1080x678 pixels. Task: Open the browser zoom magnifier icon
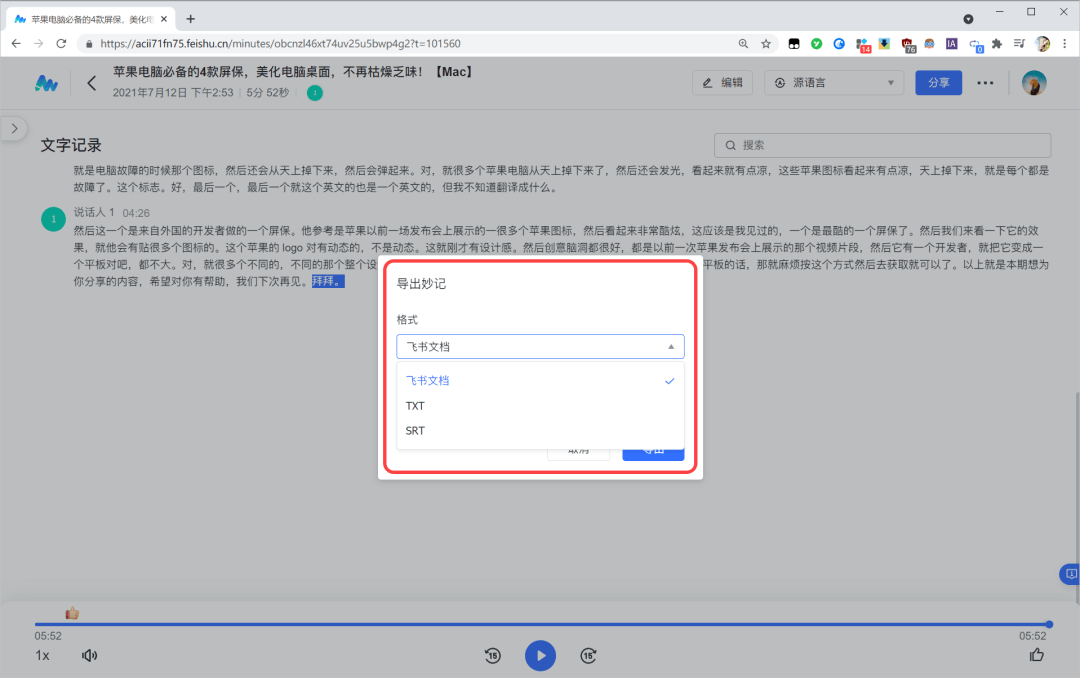(743, 43)
